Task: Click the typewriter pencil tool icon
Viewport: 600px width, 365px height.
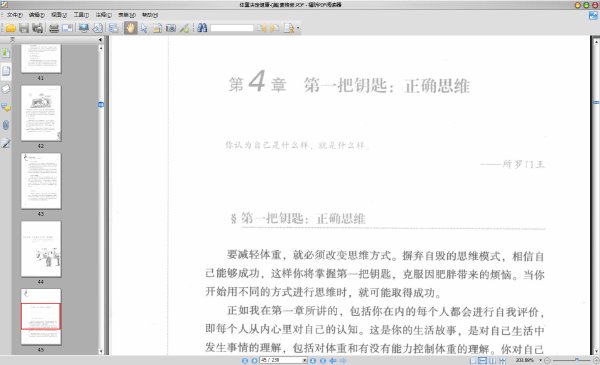Action: (x=185, y=28)
